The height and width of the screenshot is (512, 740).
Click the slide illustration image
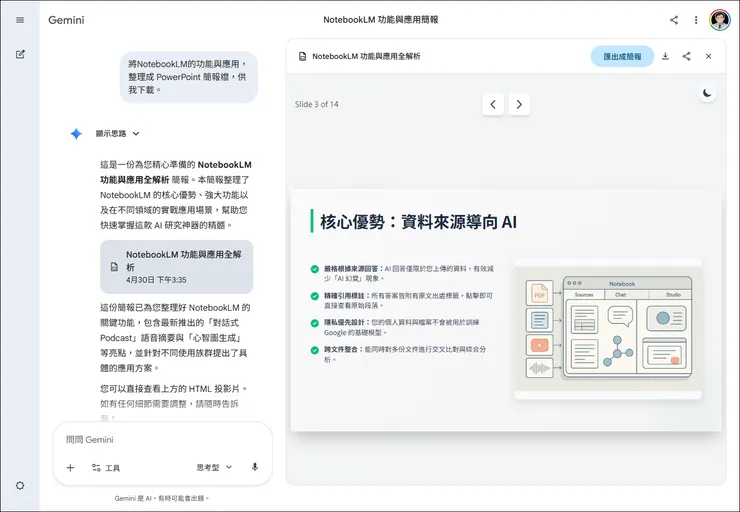(x=608, y=328)
